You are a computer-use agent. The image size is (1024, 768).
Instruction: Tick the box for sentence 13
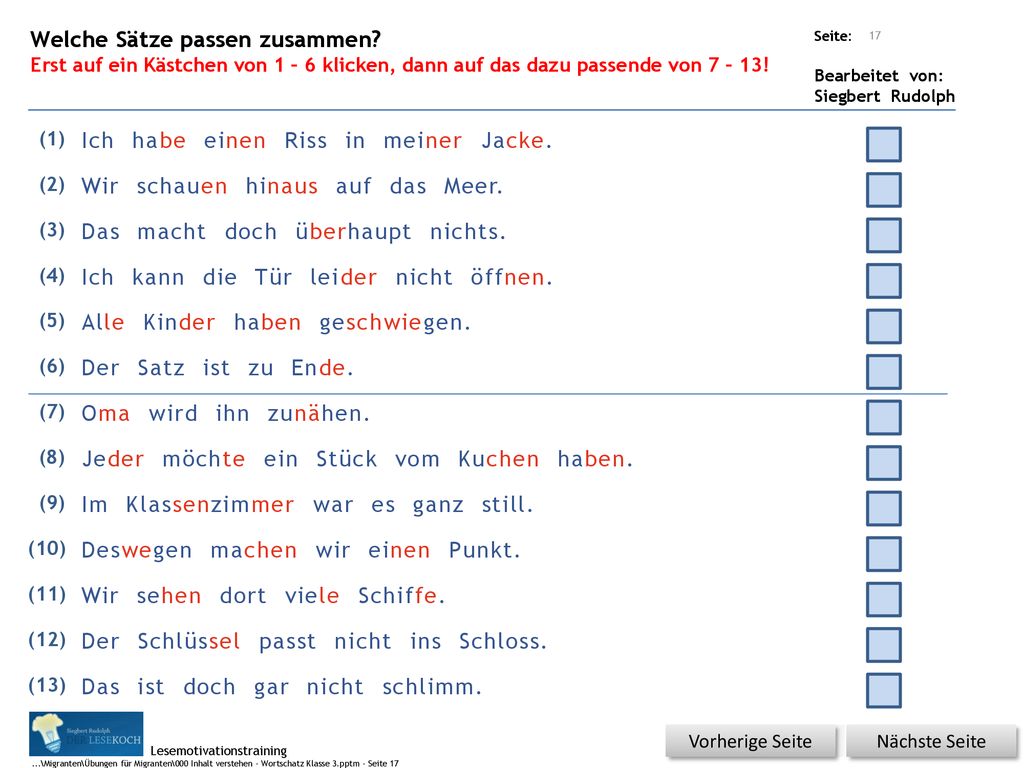coord(884,690)
